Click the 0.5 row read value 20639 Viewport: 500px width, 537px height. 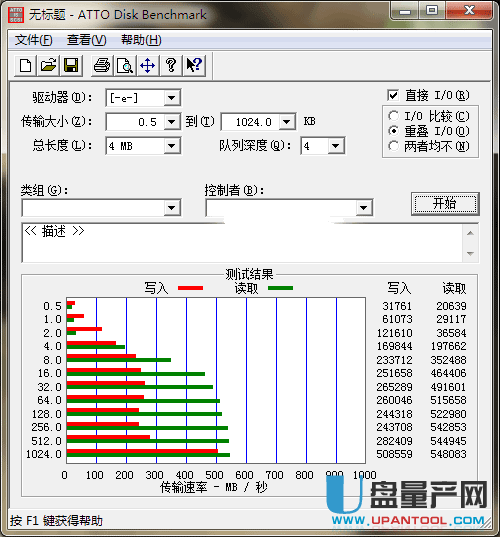pos(451,306)
